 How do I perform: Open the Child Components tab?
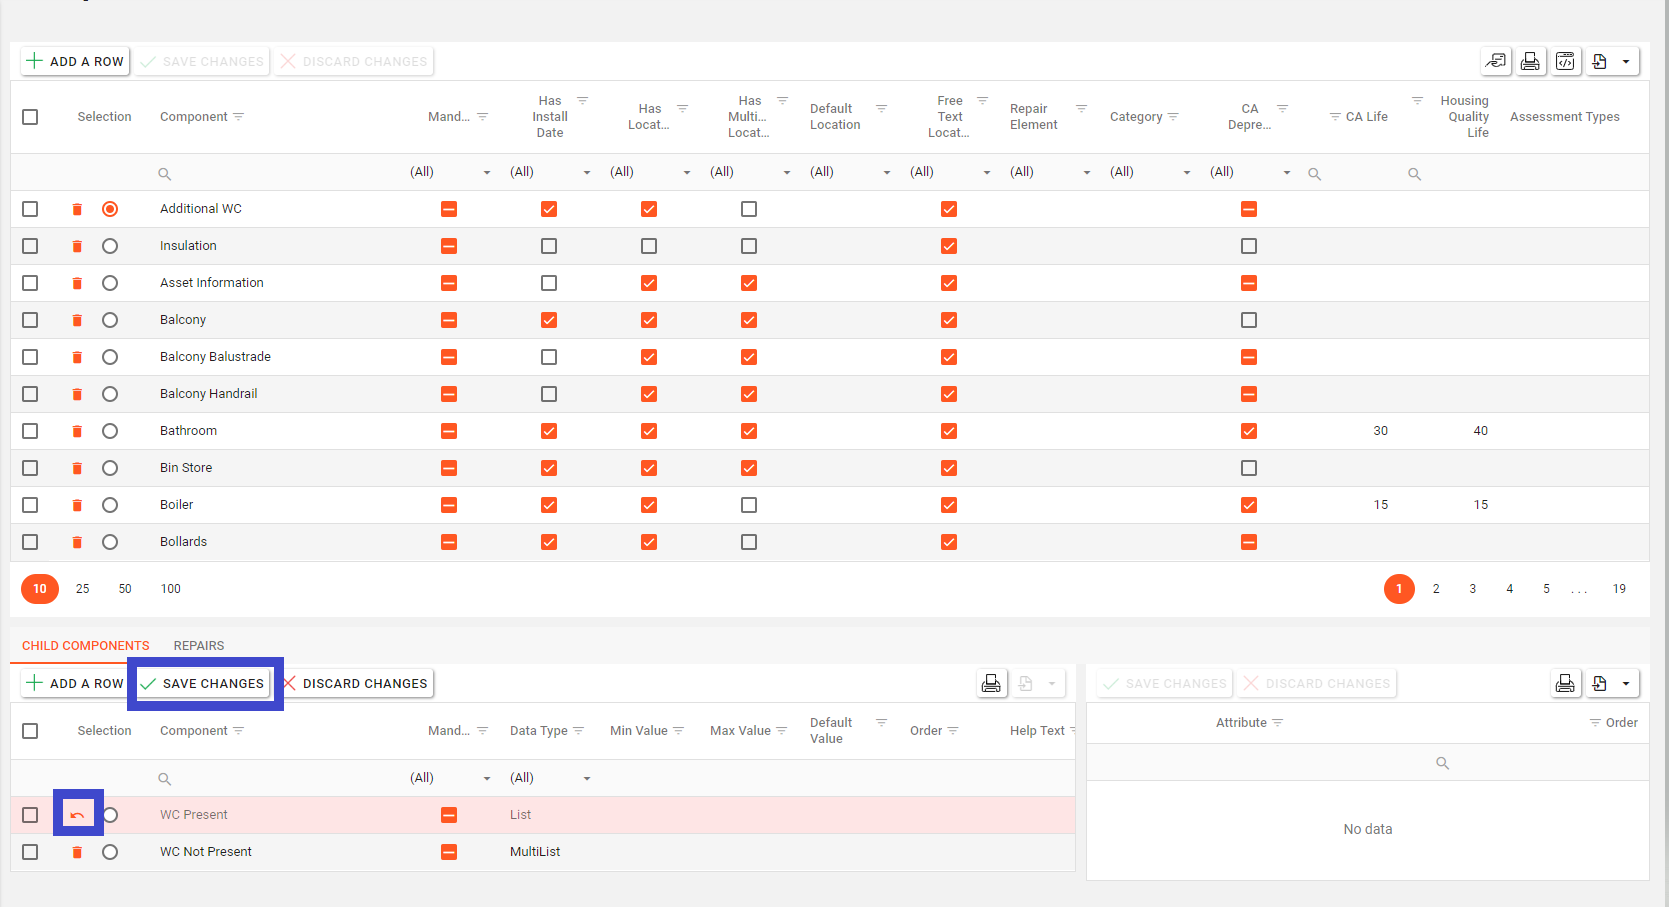pos(86,646)
